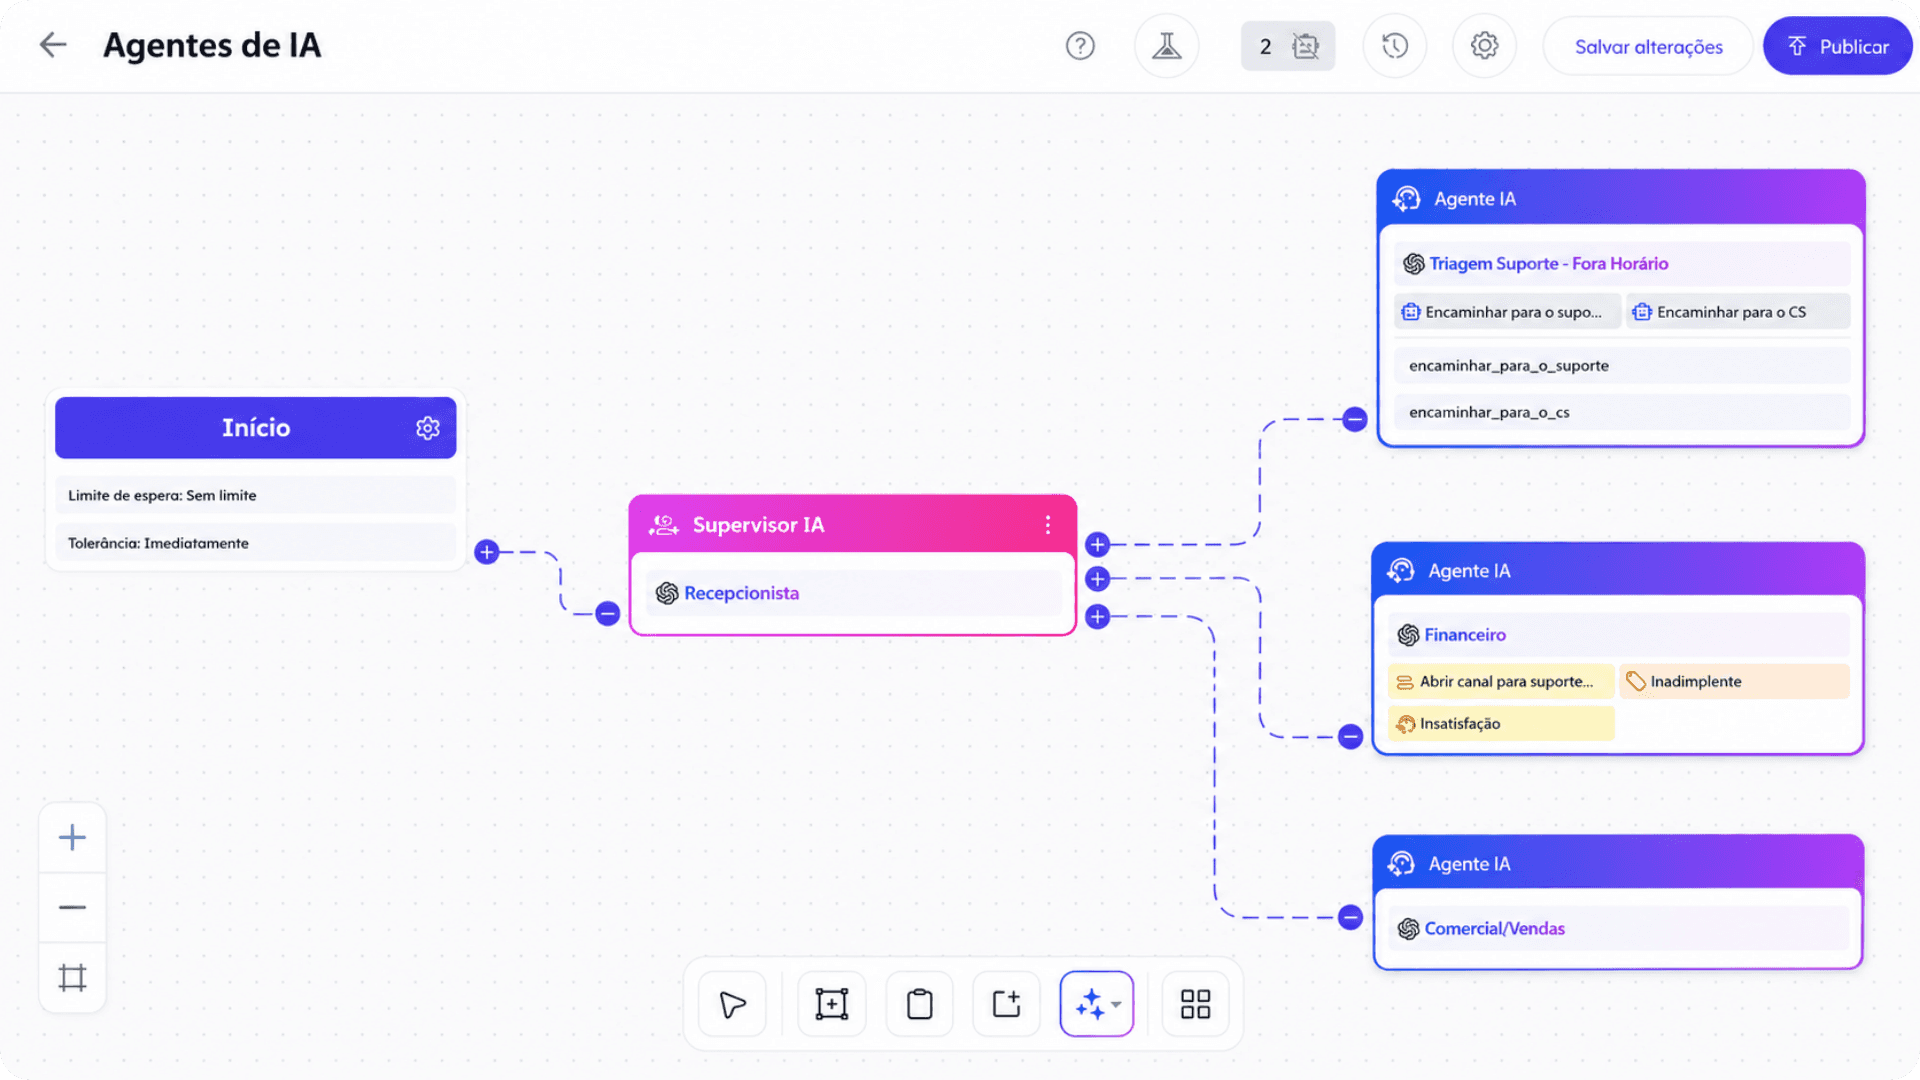Click the fit-to-screen frame icon
The image size is (1920, 1080).
click(72, 977)
